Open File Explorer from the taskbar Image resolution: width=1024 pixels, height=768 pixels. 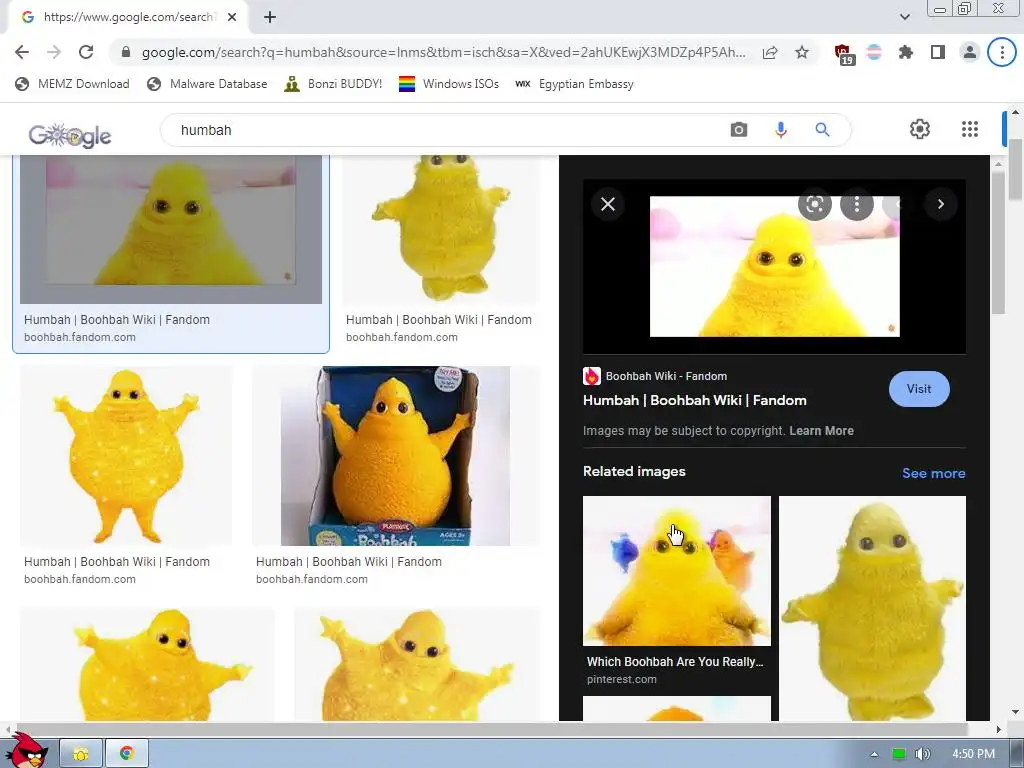tap(80, 754)
